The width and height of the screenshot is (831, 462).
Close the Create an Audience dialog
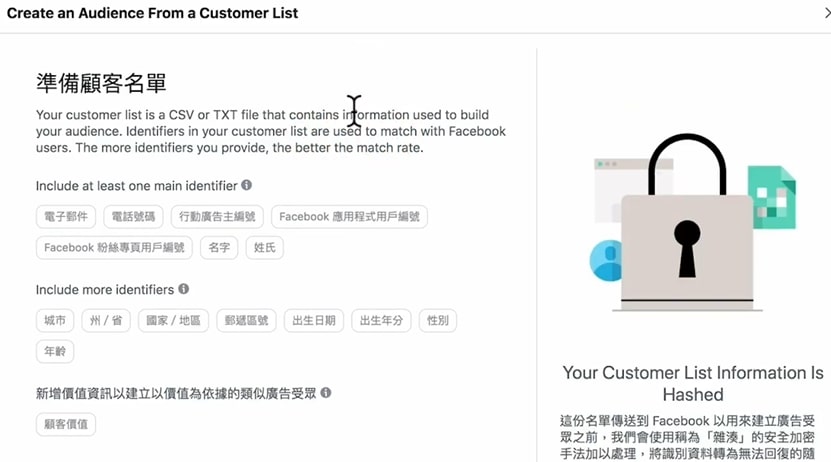pos(827,13)
